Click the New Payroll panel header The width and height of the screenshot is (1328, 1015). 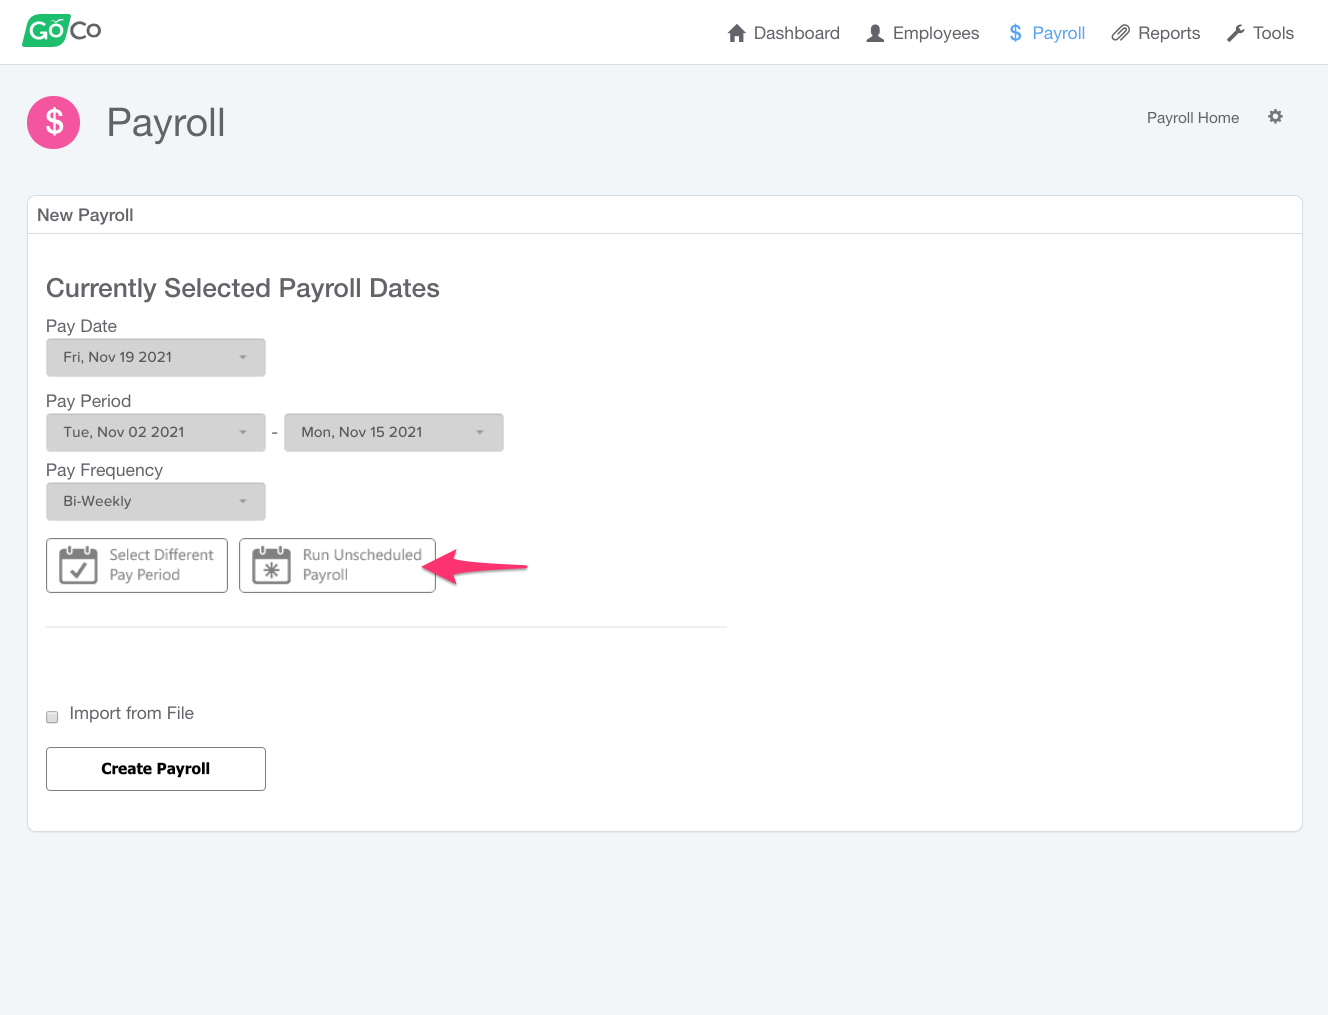[x=665, y=215]
